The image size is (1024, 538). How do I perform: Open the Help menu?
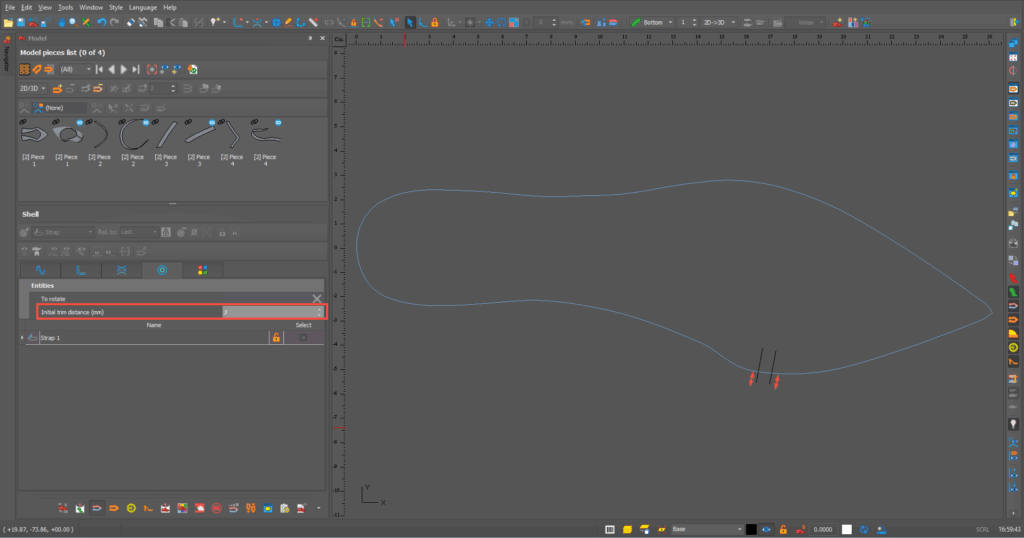pyautogui.click(x=170, y=7)
